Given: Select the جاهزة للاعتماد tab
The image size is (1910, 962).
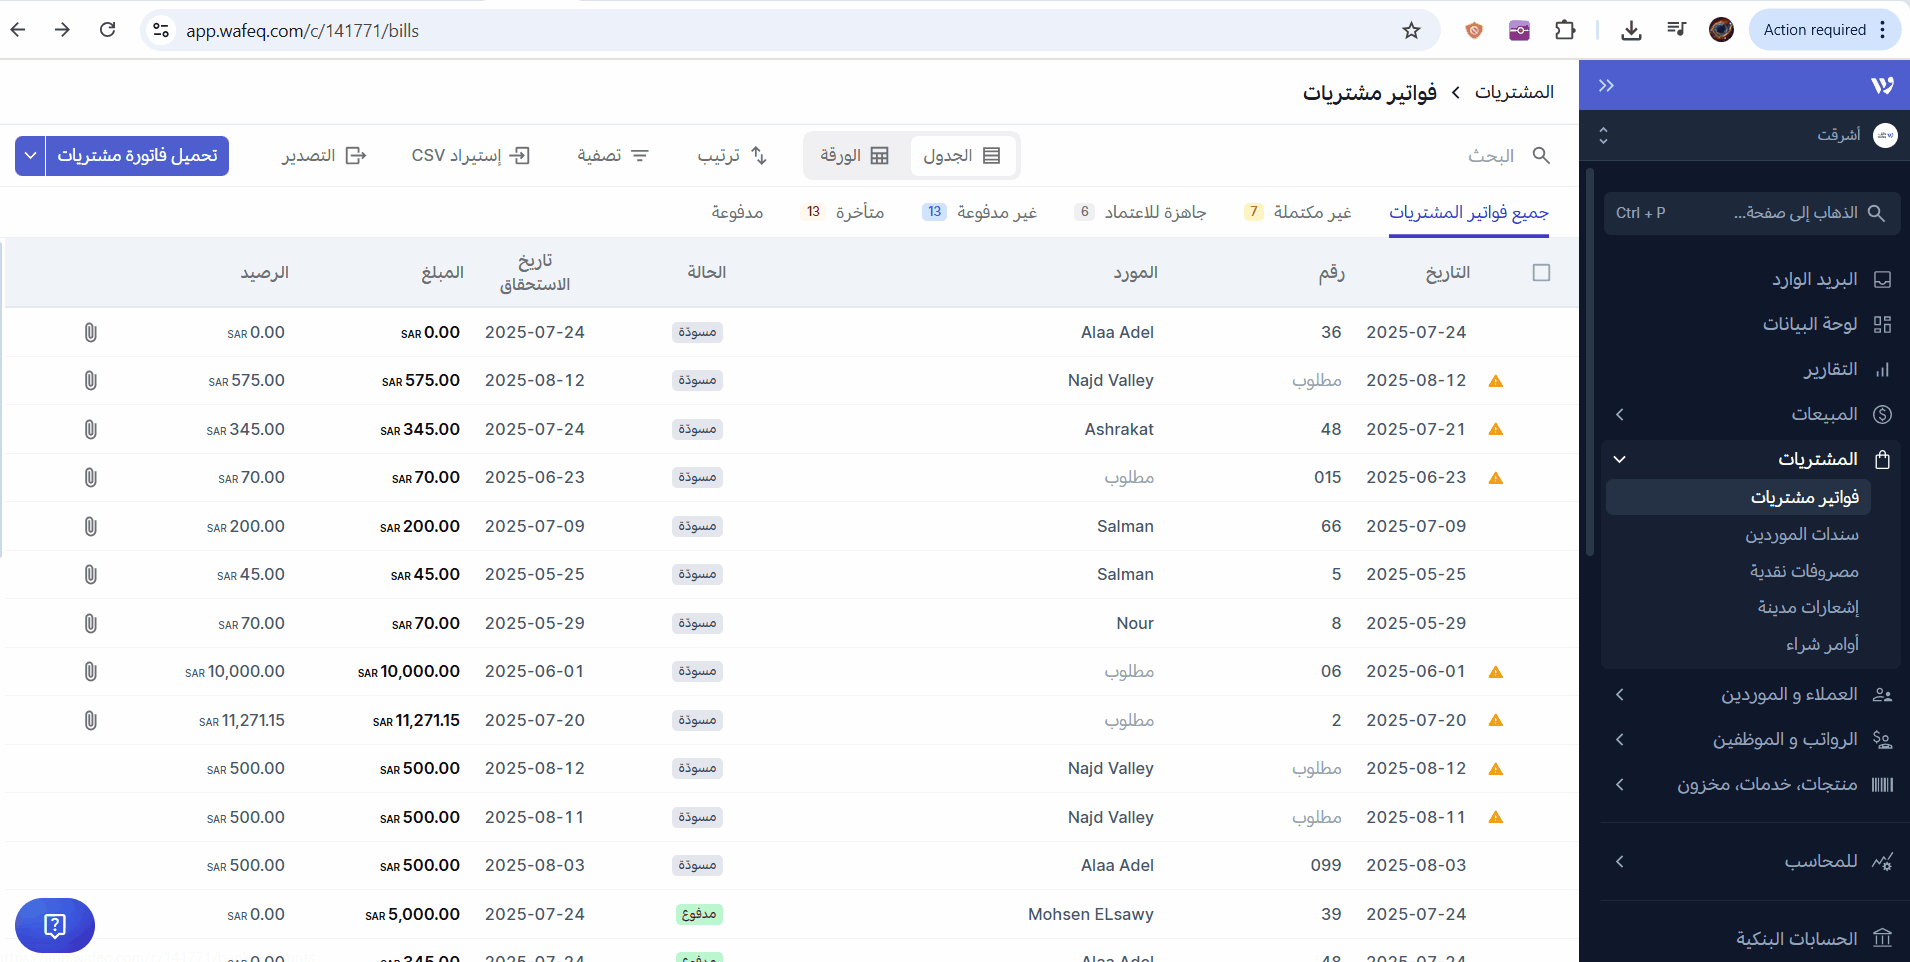Looking at the screenshot, I should [1154, 212].
